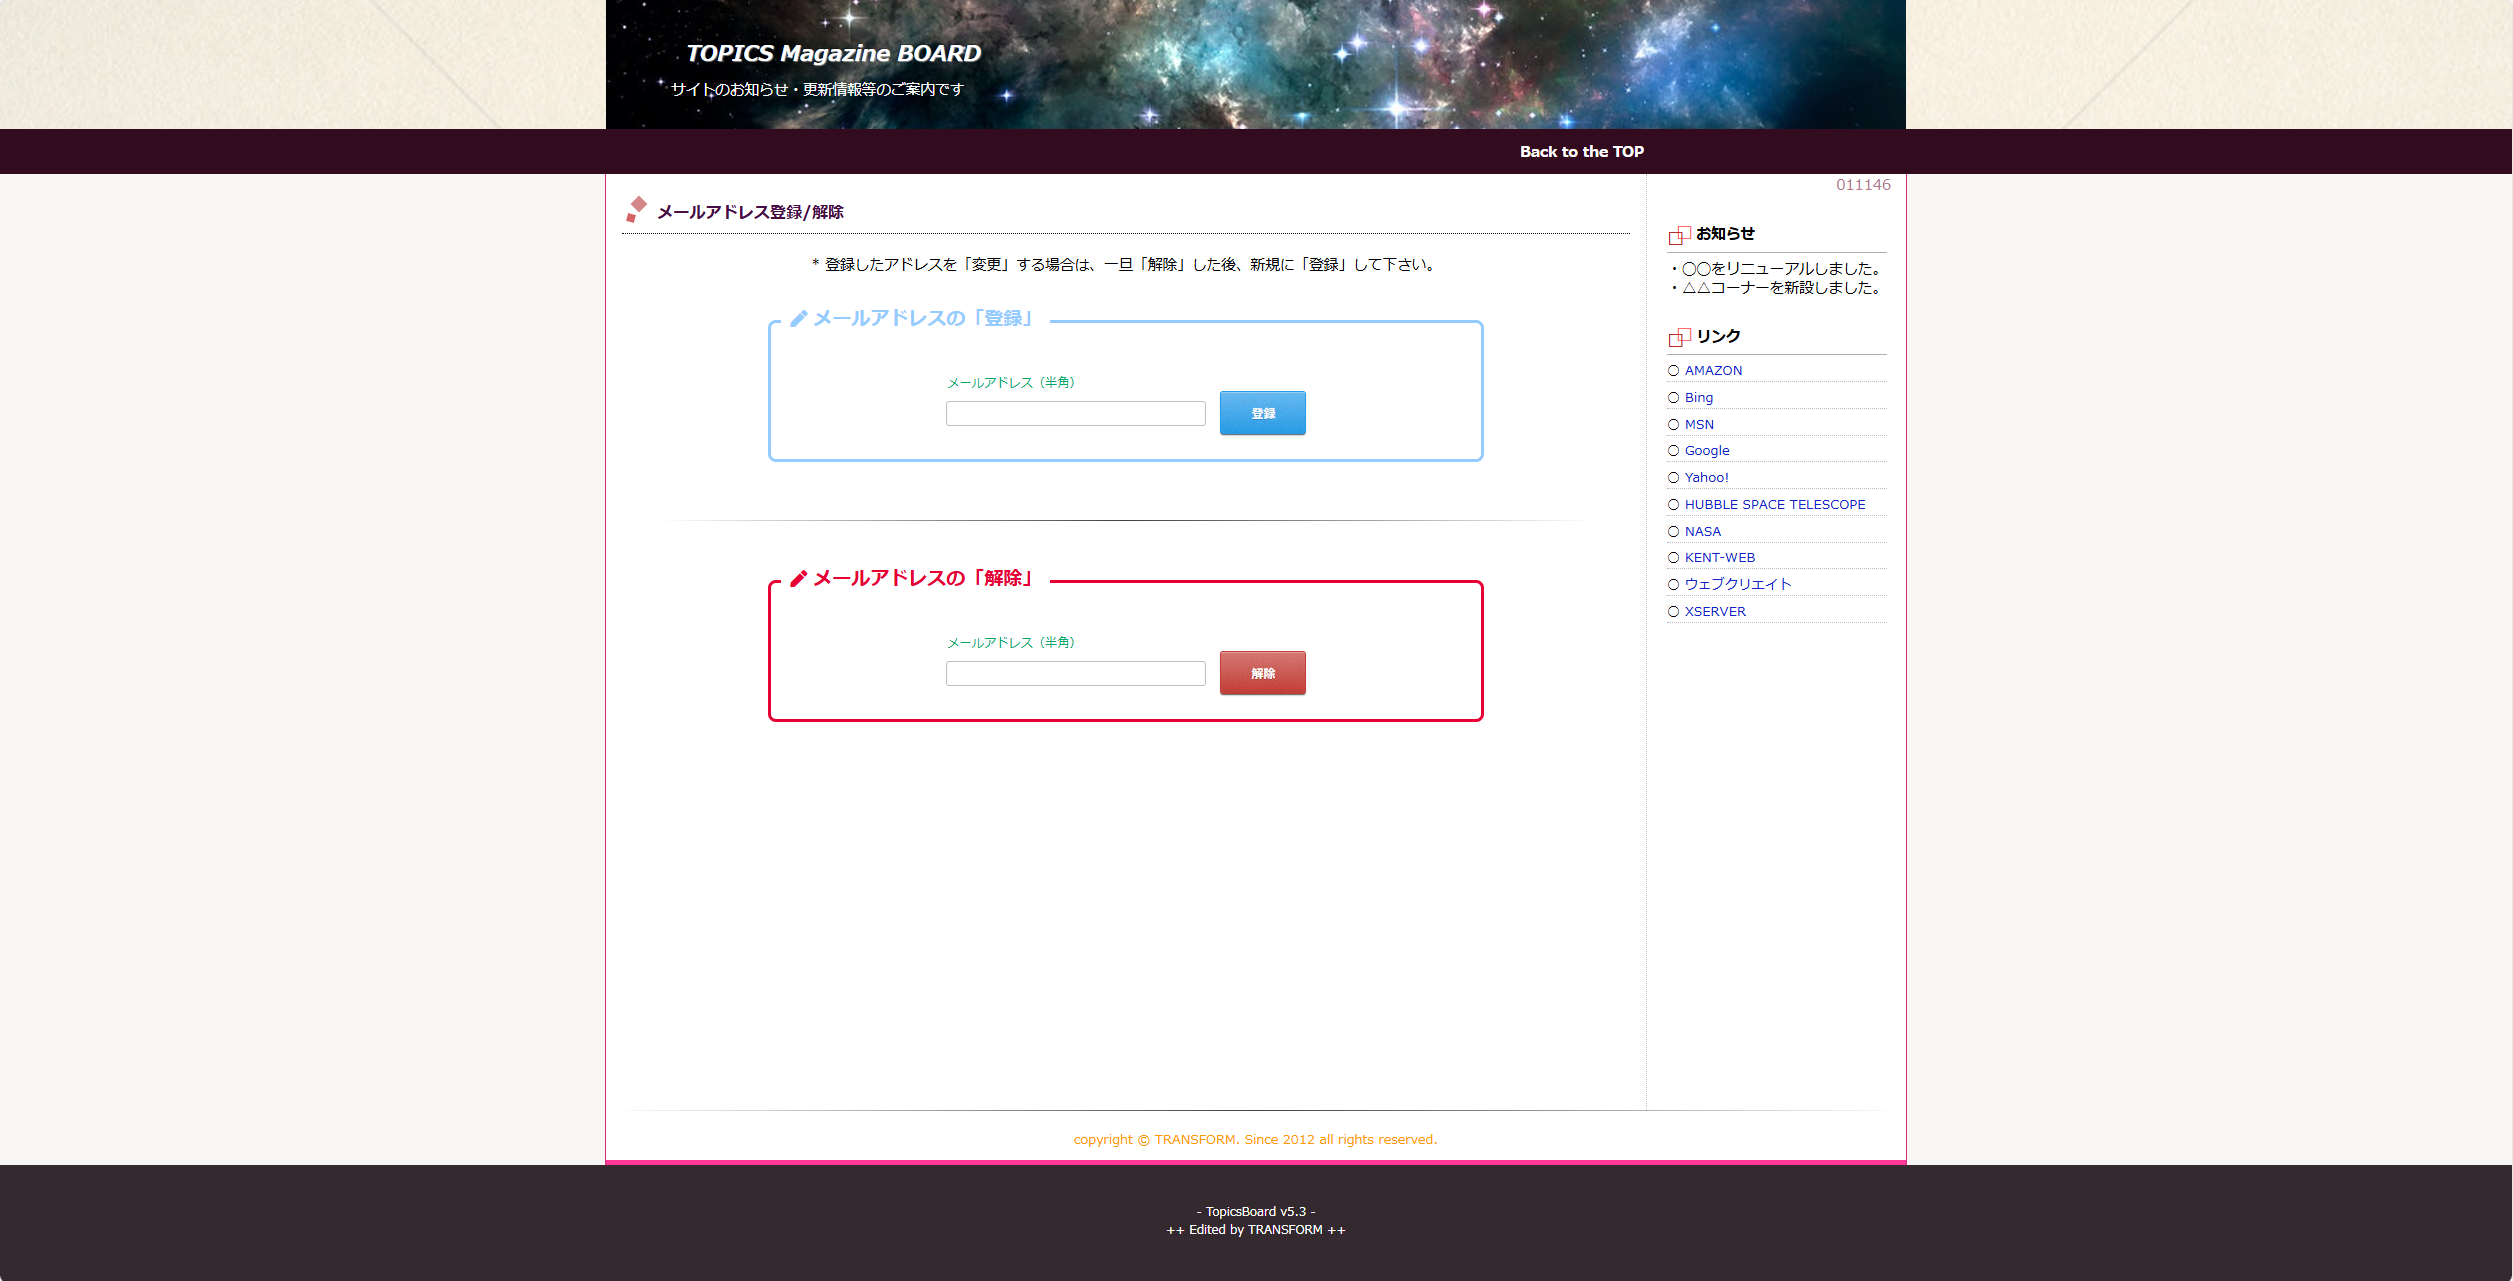Screen dimensions: 2513x1281
Task: Open the Google link
Action: coord(1706,451)
